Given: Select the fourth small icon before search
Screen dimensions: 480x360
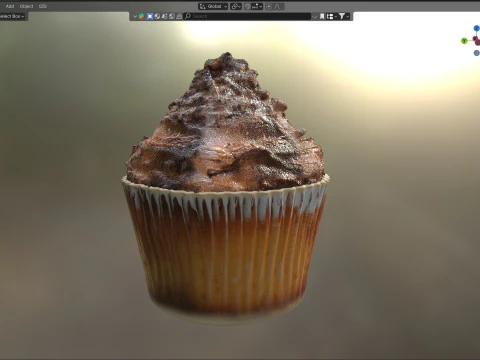Looking at the screenshot, I should [164, 16].
